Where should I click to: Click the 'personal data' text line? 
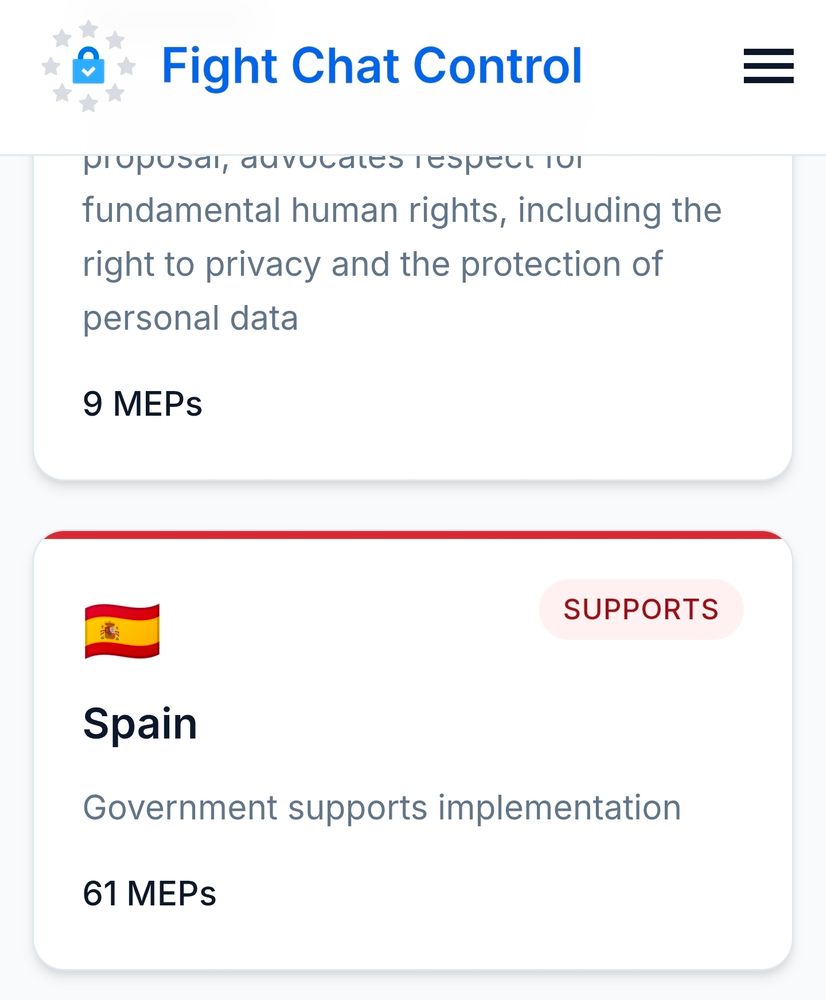tap(190, 319)
